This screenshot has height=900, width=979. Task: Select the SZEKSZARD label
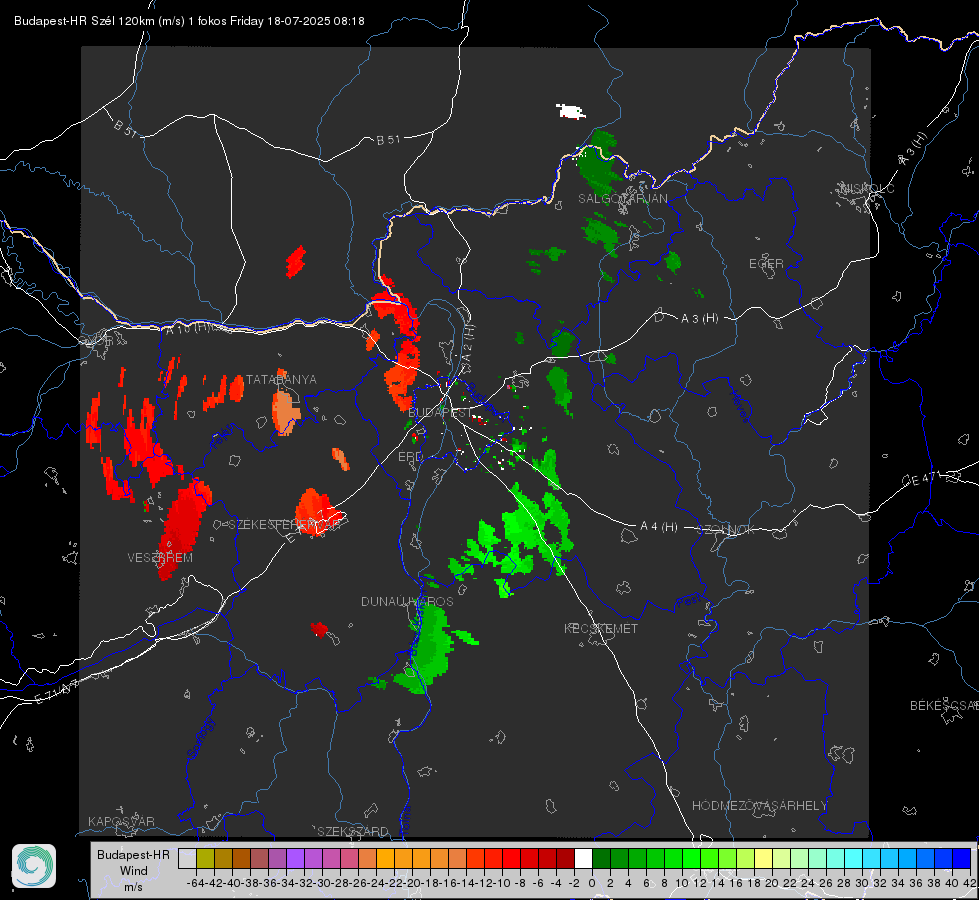coord(353,831)
